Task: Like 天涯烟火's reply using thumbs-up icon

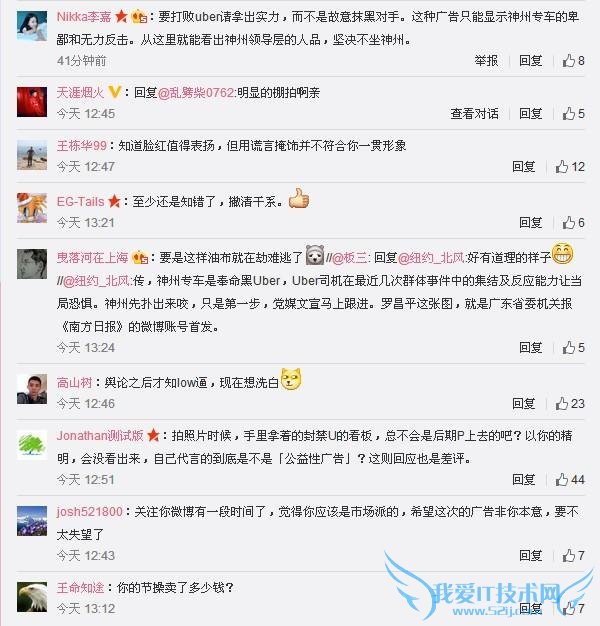Action: pyautogui.click(x=568, y=114)
